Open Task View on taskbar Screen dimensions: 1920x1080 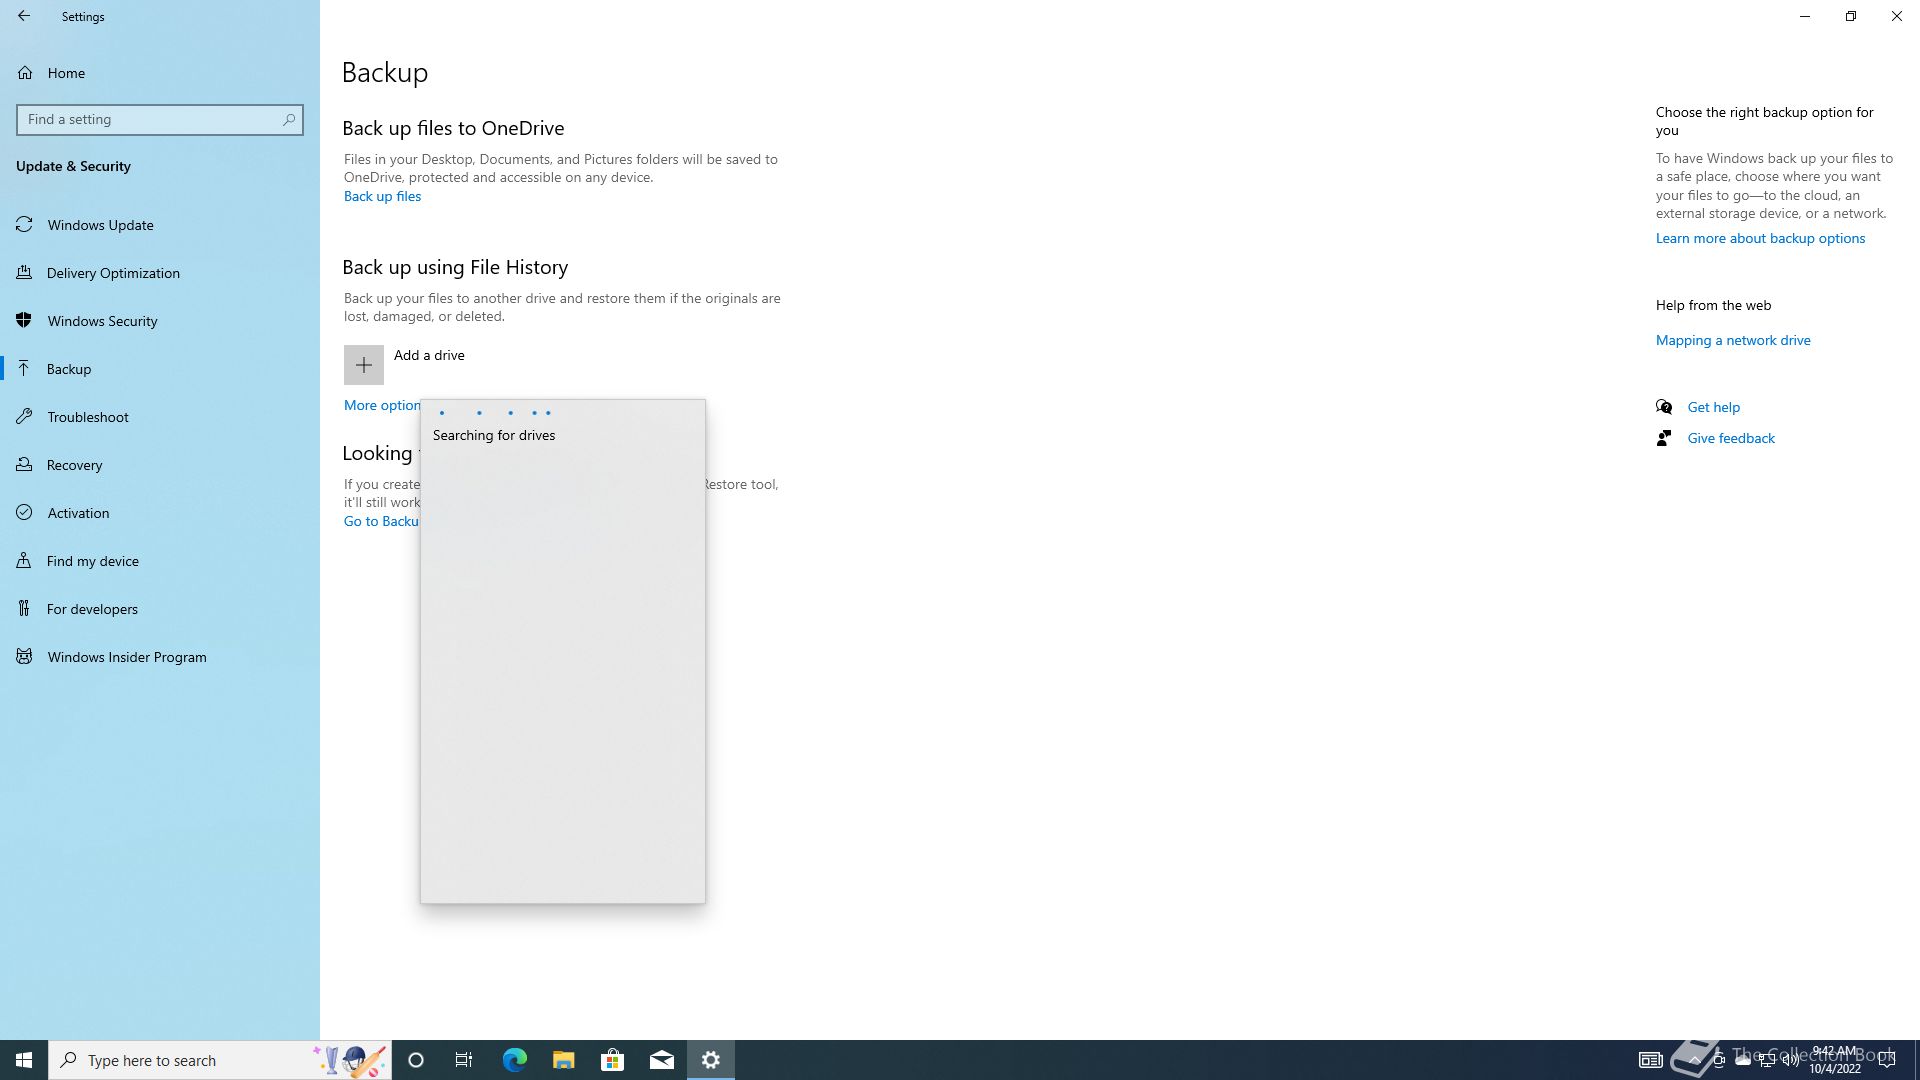464,1060
